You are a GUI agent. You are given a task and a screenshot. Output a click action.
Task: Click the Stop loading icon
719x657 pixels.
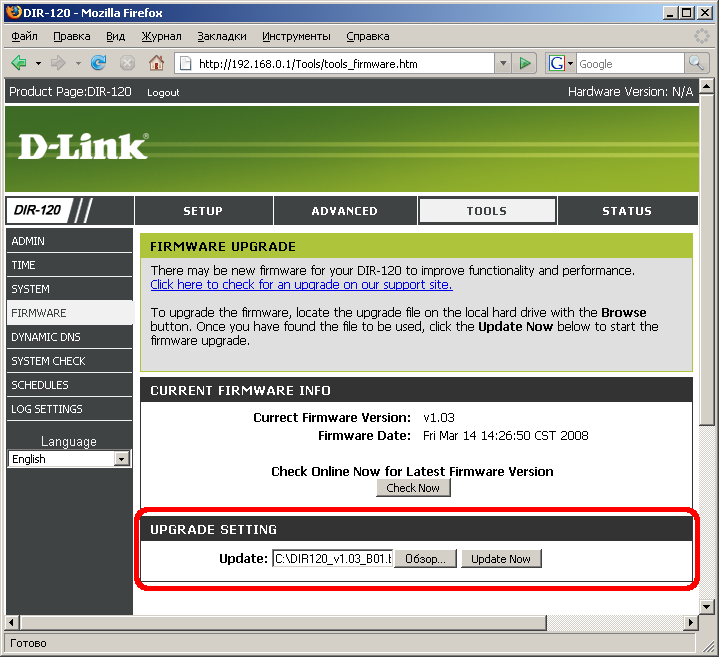(x=127, y=63)
